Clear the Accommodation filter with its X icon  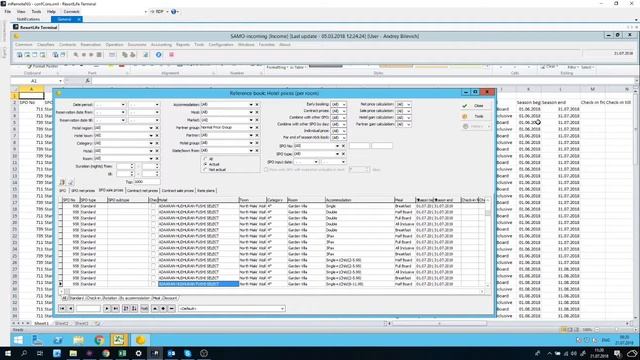tap(257, 105)
